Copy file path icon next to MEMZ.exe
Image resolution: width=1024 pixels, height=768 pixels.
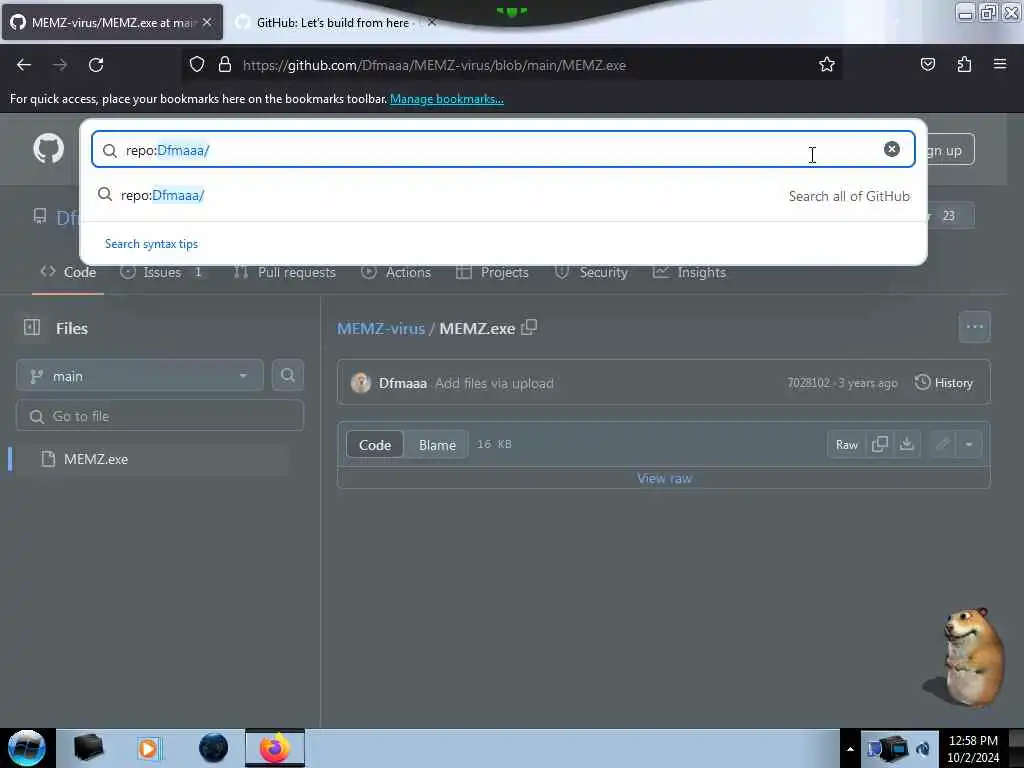pyautogui.click(x=530, y=327)
